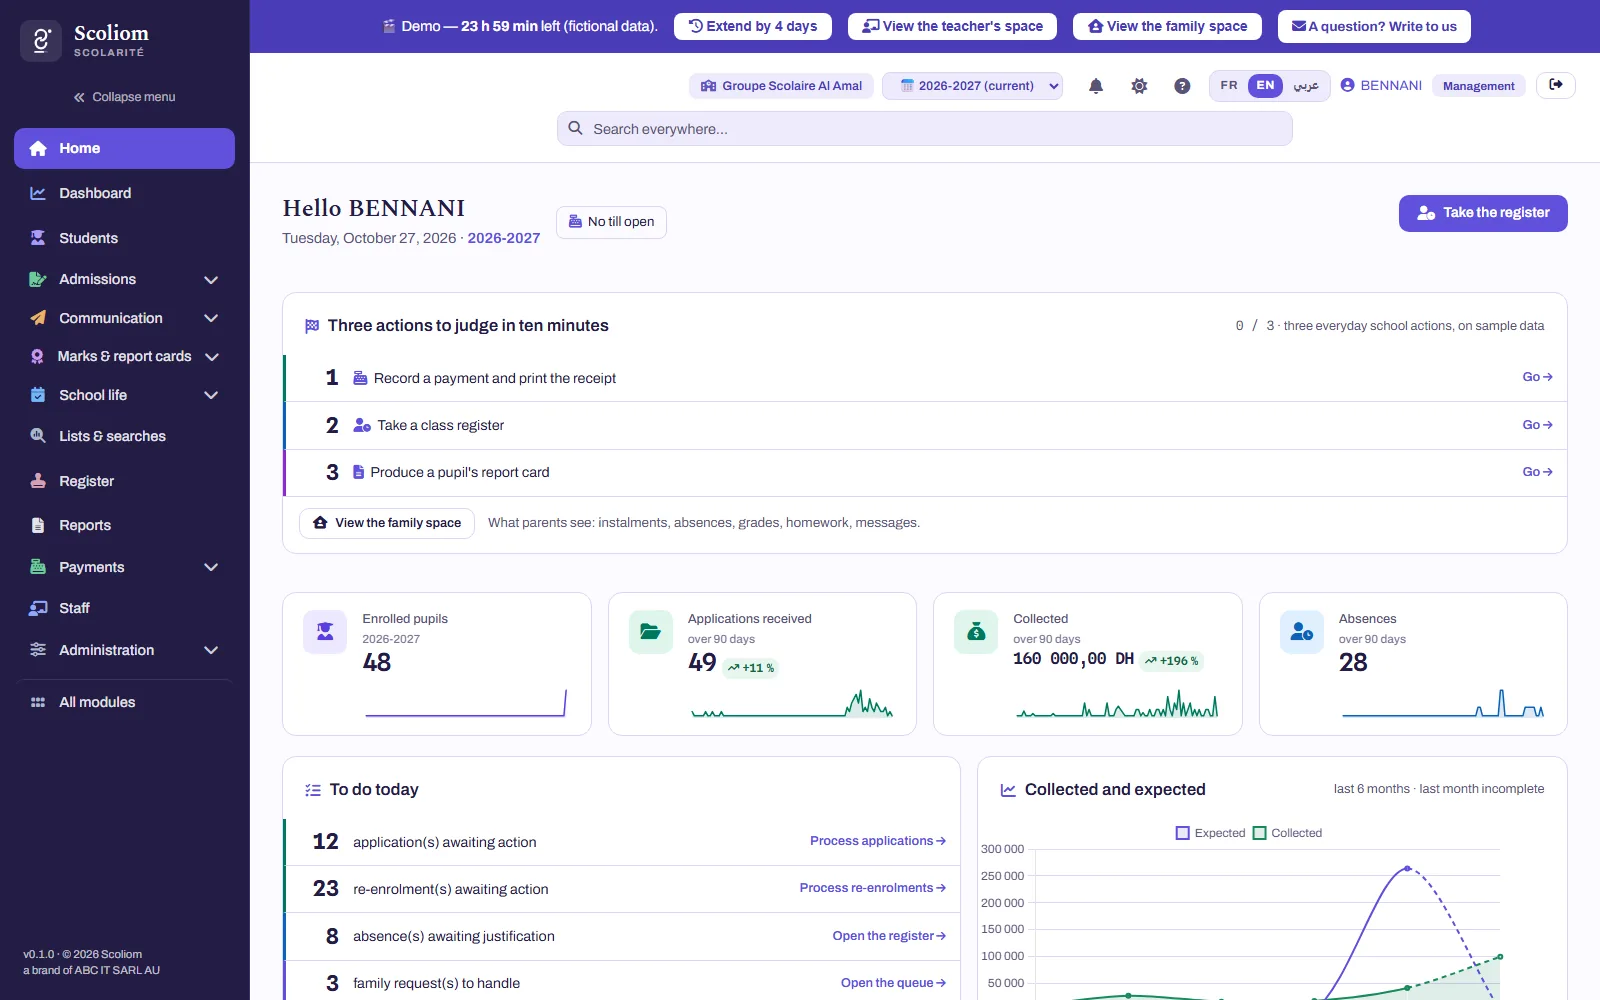Click the Collected money bag icon
This screenshot has width=1600, height=1000.
976,632
